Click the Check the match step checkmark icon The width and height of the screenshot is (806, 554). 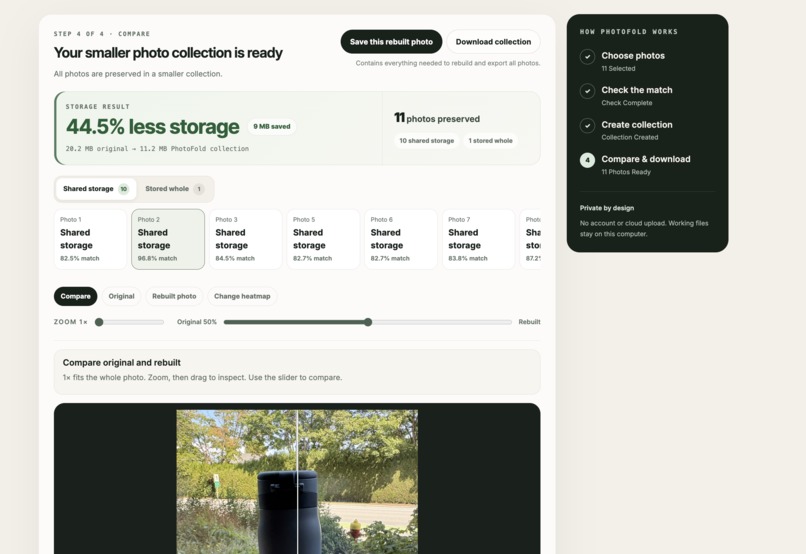(x=588, y=91)
